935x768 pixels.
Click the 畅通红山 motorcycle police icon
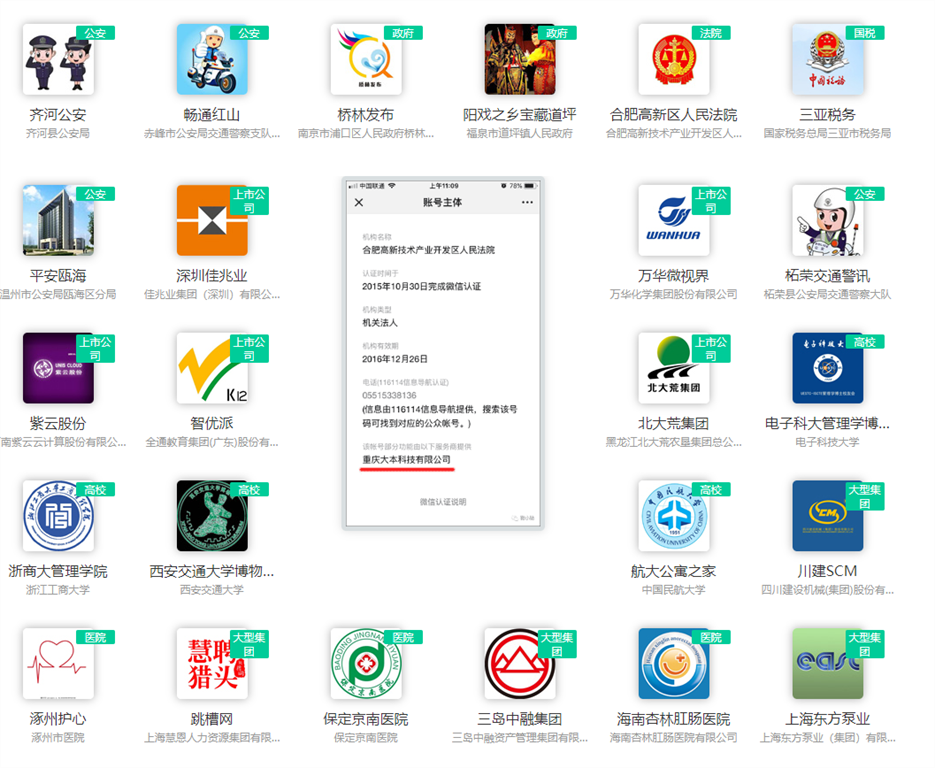pyautogui.click(x=212, y=60)
